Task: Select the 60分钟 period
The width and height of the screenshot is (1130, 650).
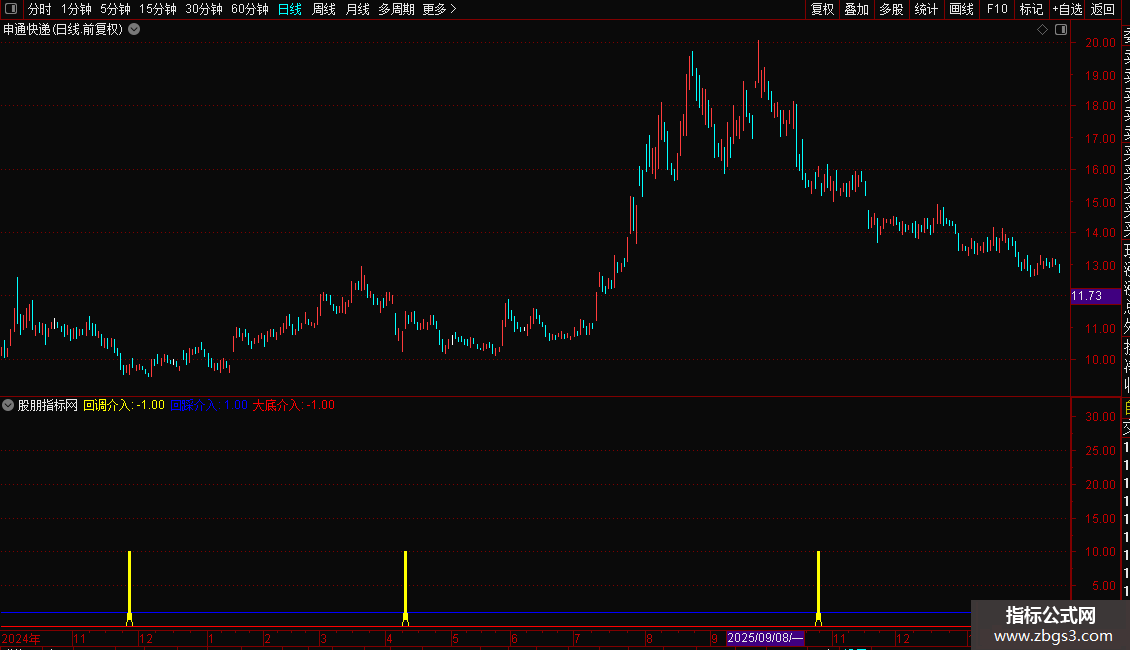Action: (250, 9)
